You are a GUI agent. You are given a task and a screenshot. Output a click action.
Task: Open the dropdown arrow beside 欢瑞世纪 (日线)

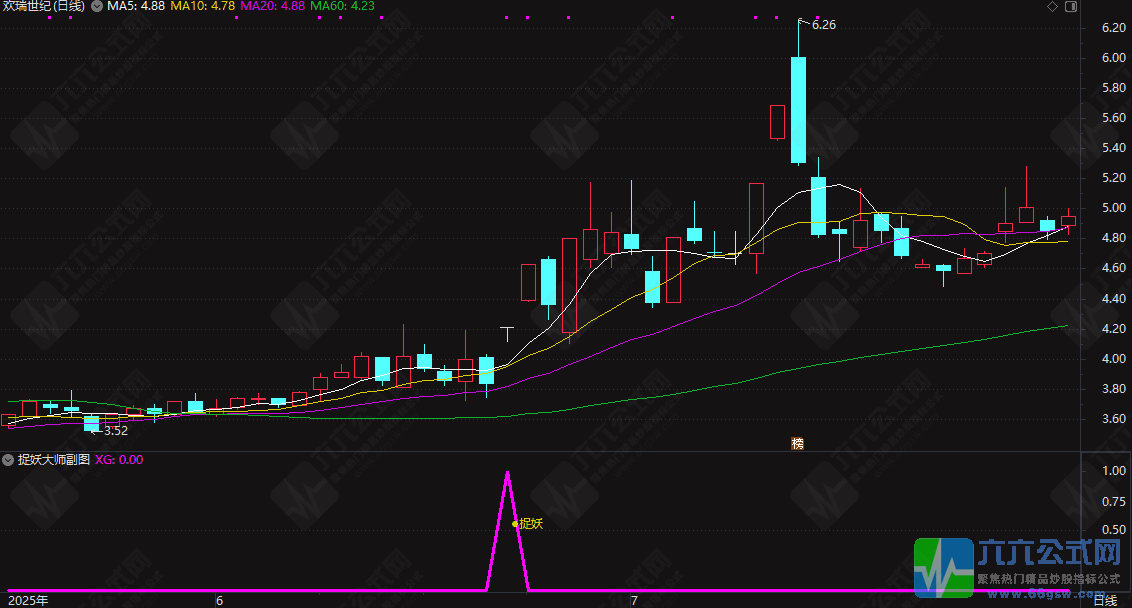96,6
